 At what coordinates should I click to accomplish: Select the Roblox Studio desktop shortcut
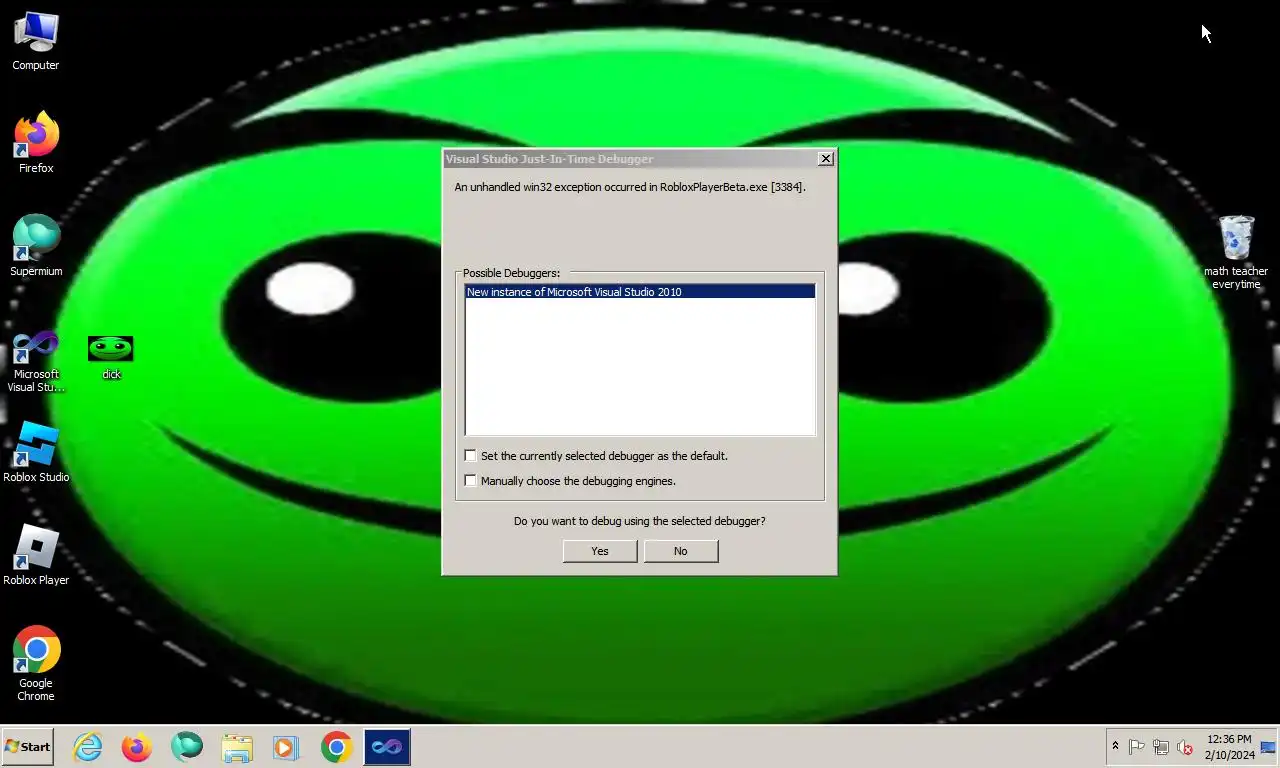[36, 452]
